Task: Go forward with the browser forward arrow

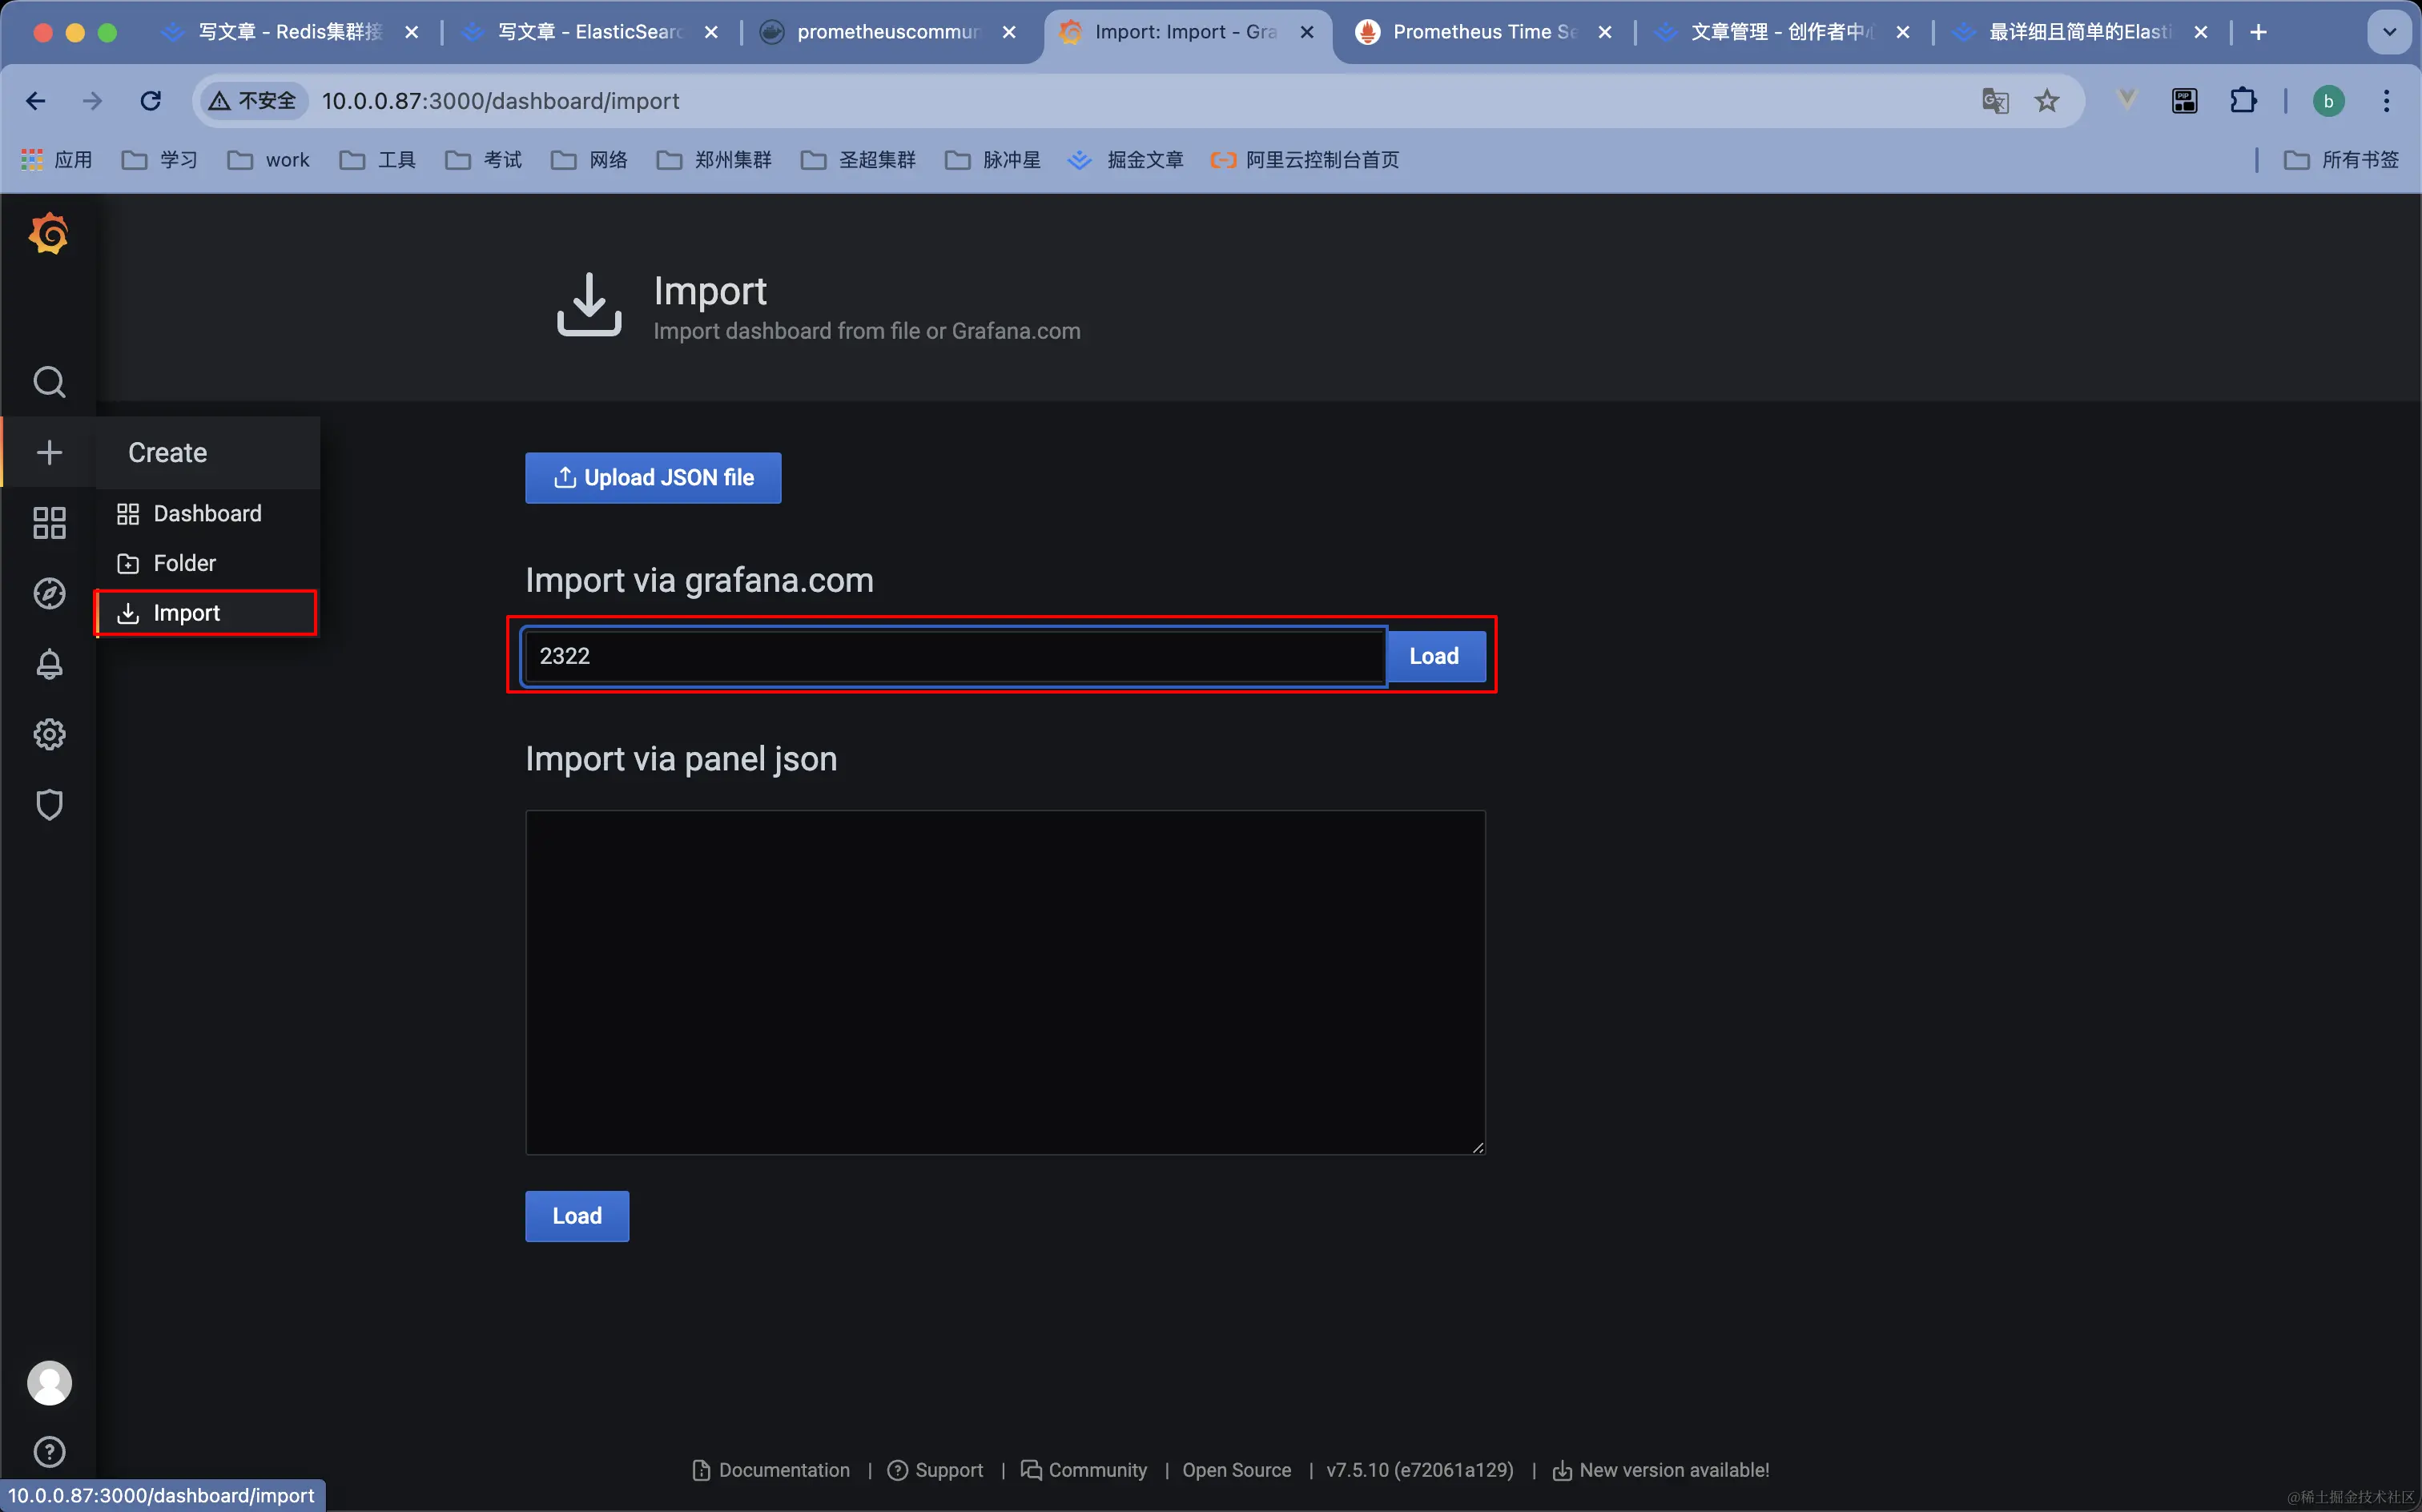Action: 92,101
